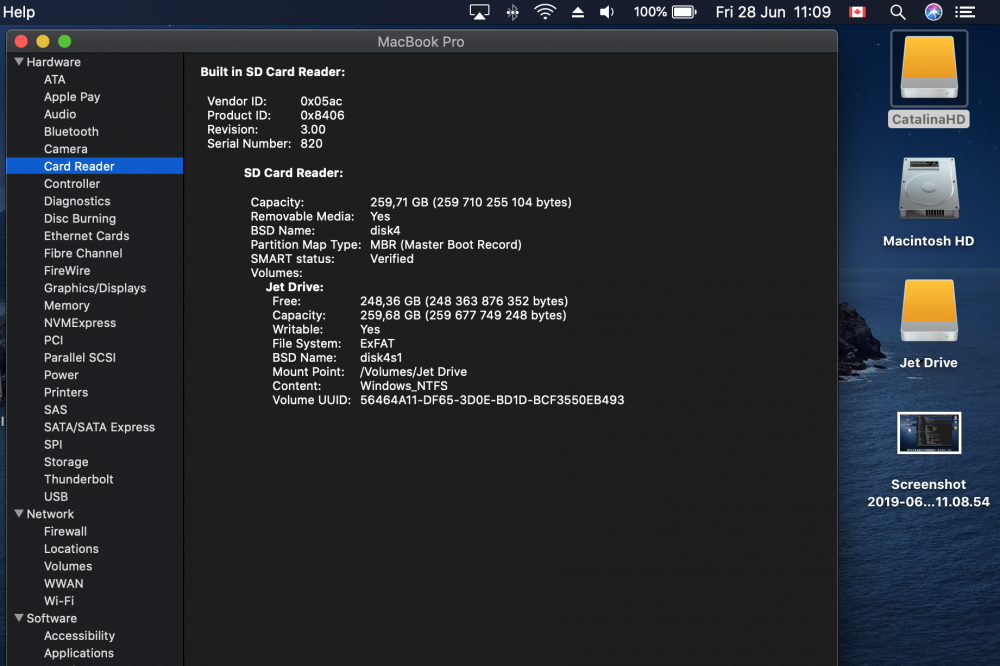Open the Bluetooth menu bar icon

click(x=512, y=12)
